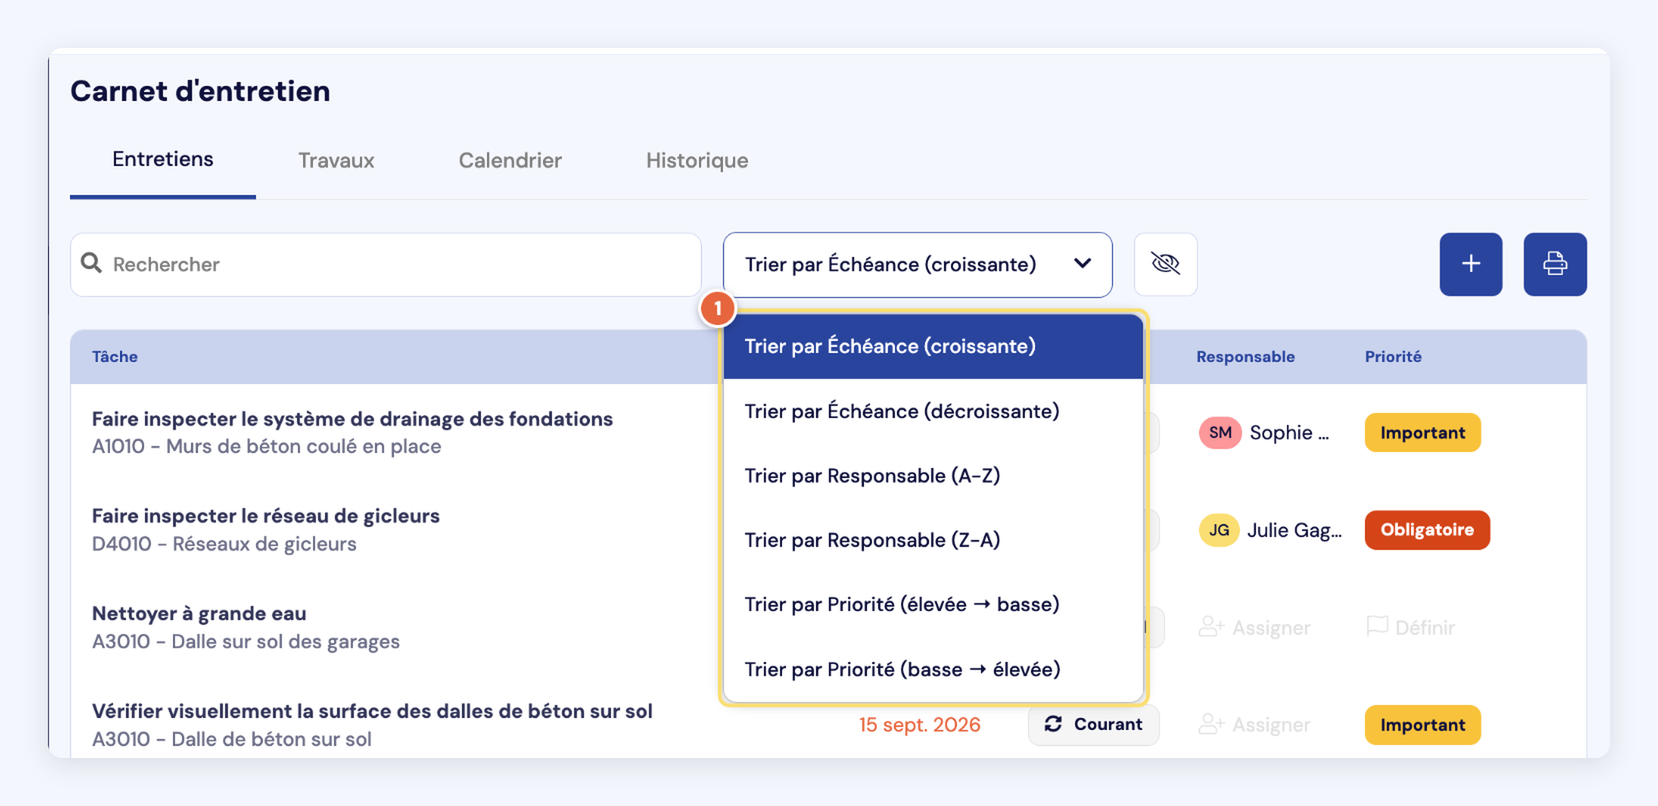Click the plus icon to add an entry
Image resolution: width=1658 pixels, height=806 pixels.
pos(1470,264)
